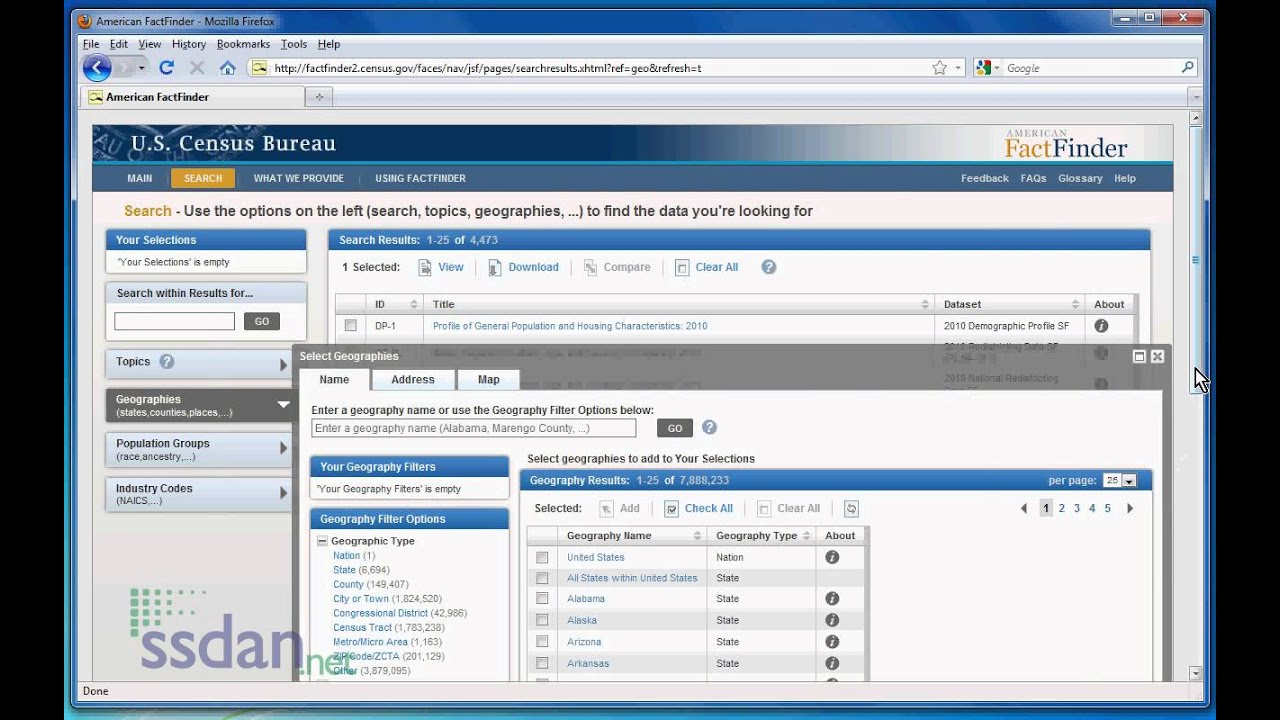Open the FAQs link
The width and height of the screenshot is (1280, 720).
point(1033,178)
